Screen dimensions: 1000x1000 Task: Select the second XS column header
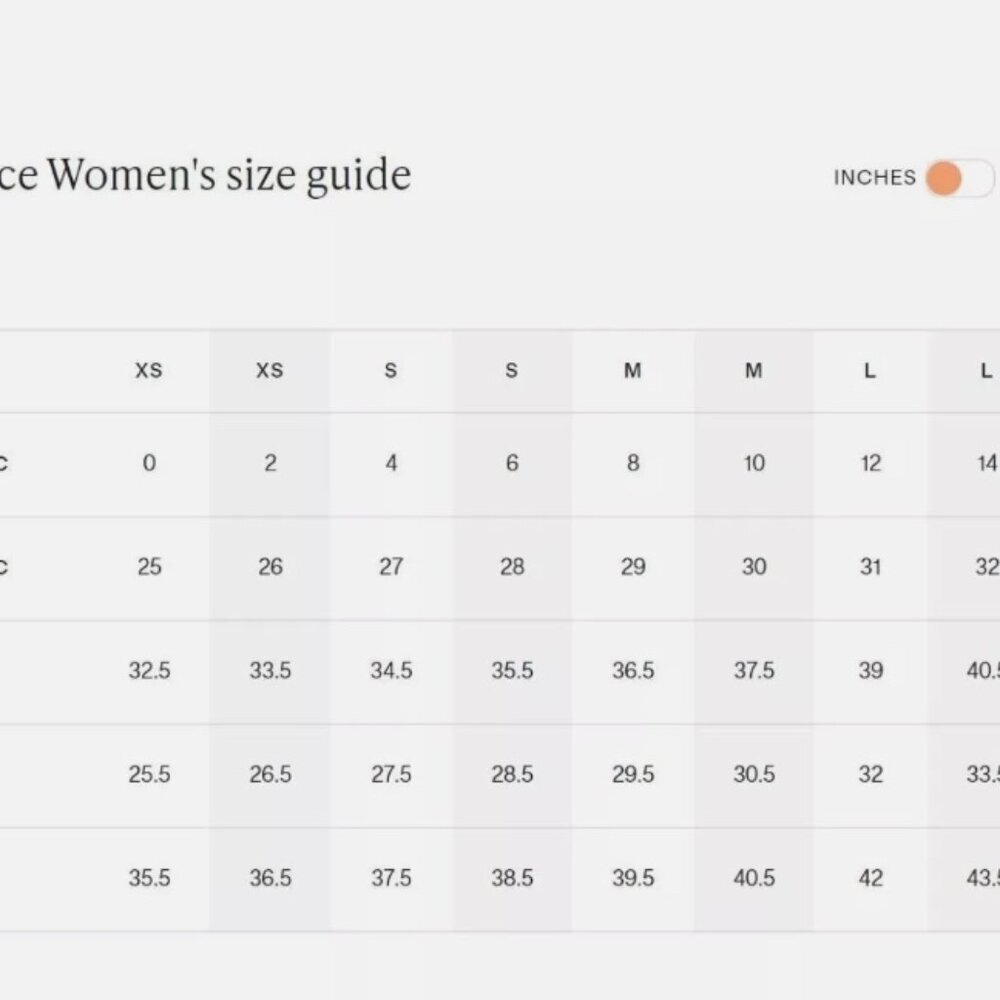pos(270,371)
